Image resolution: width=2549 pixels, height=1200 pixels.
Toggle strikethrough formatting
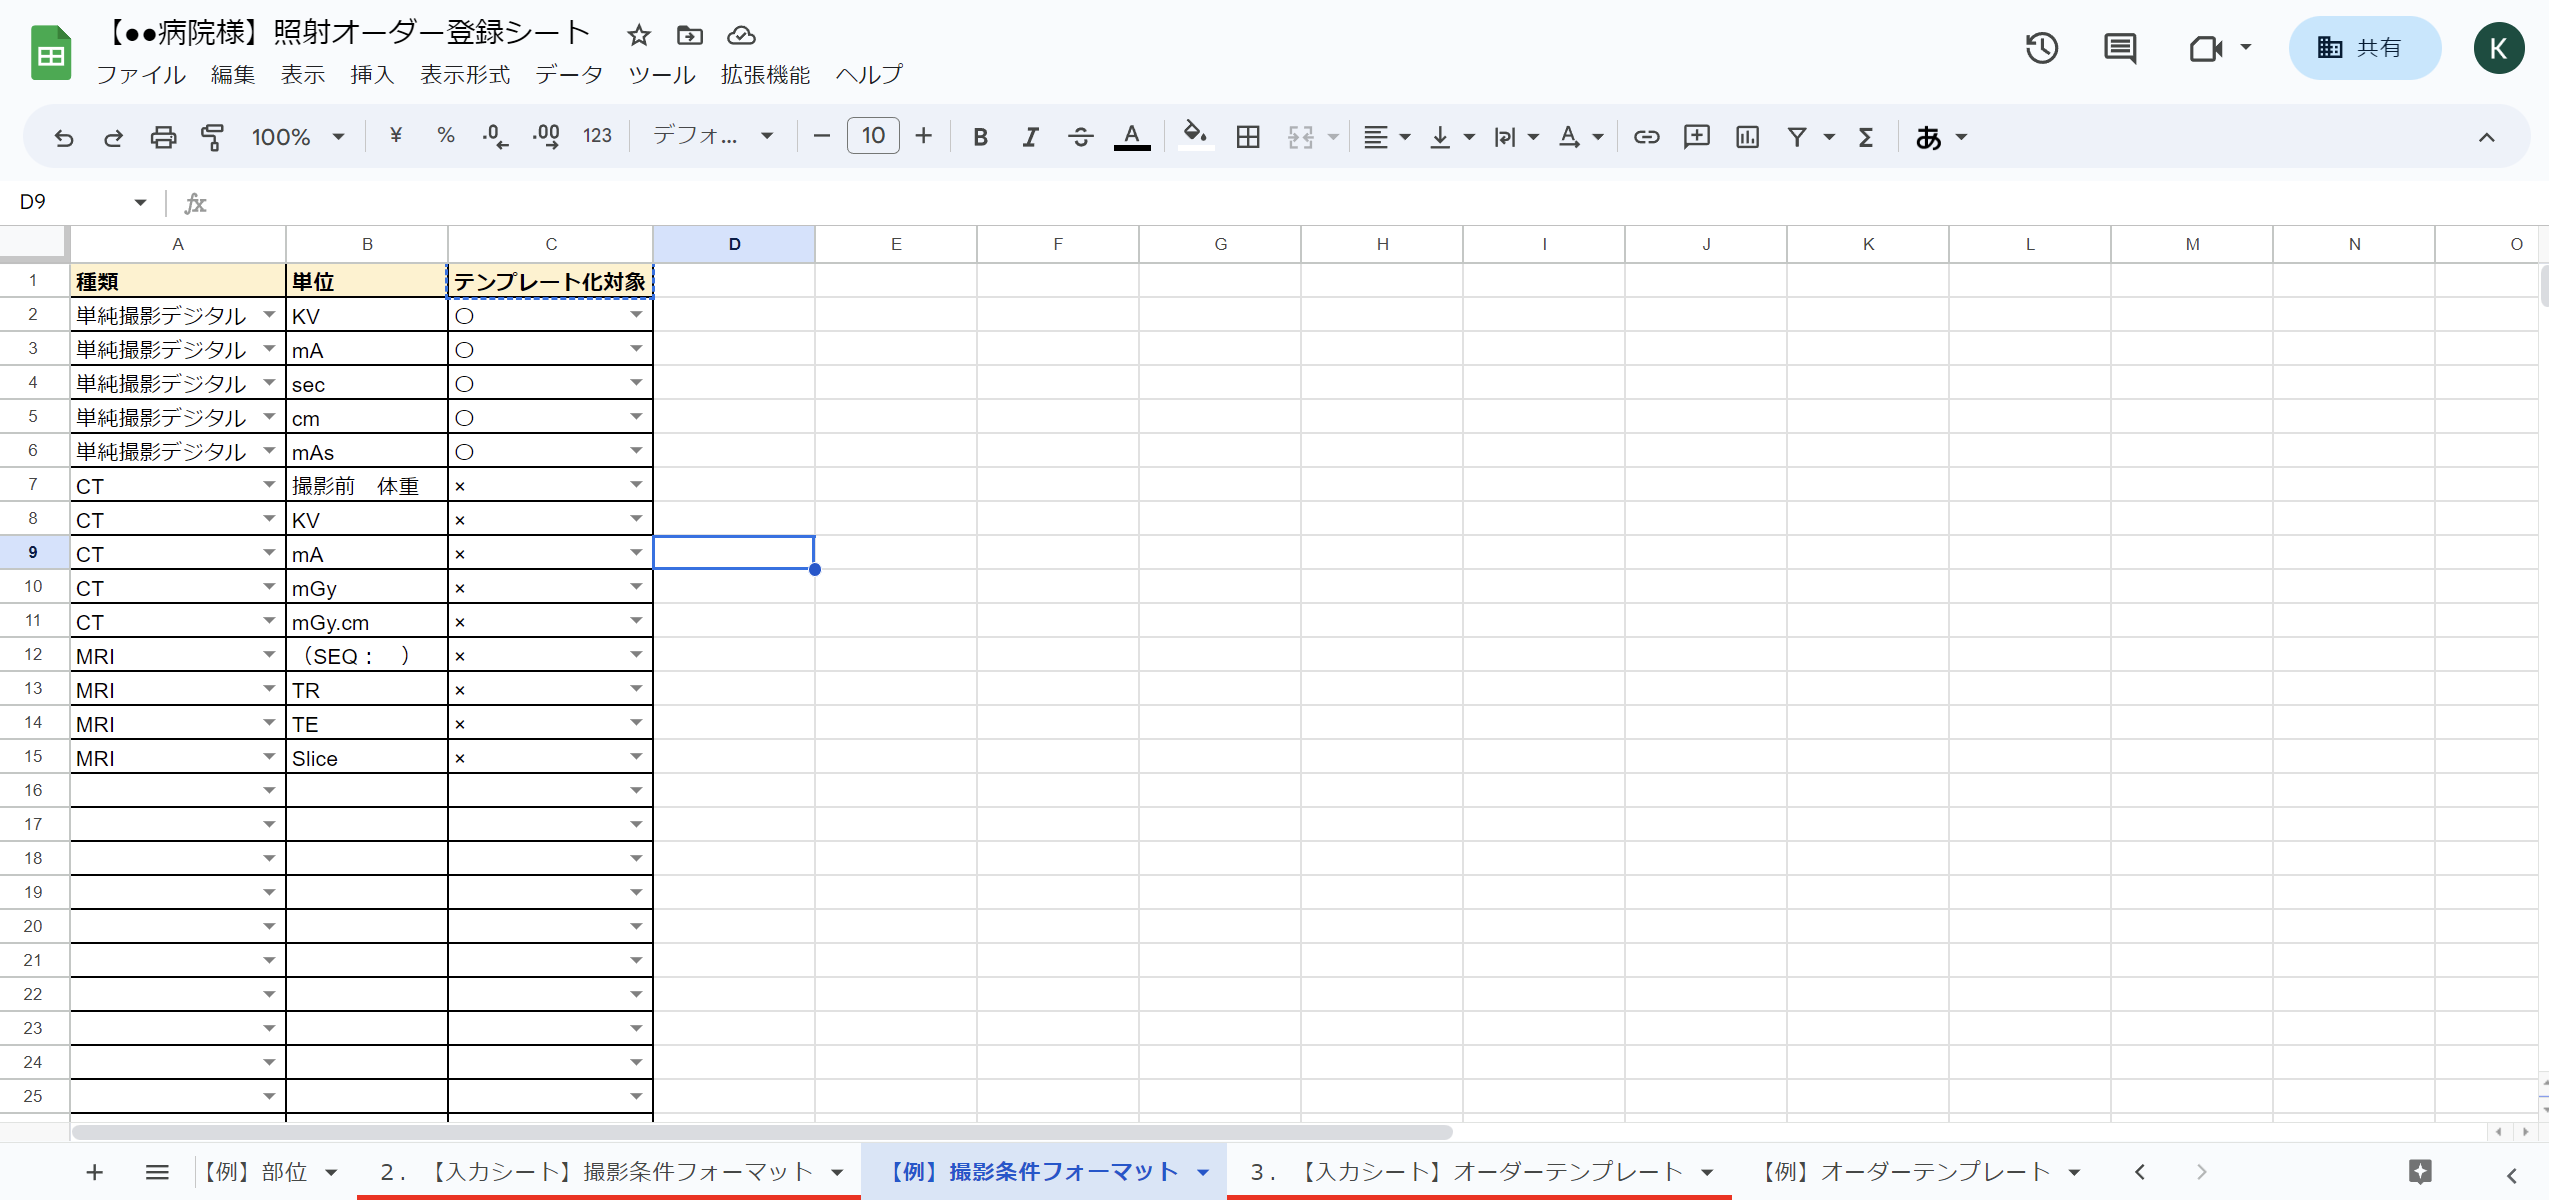(x=1080, y=137)
